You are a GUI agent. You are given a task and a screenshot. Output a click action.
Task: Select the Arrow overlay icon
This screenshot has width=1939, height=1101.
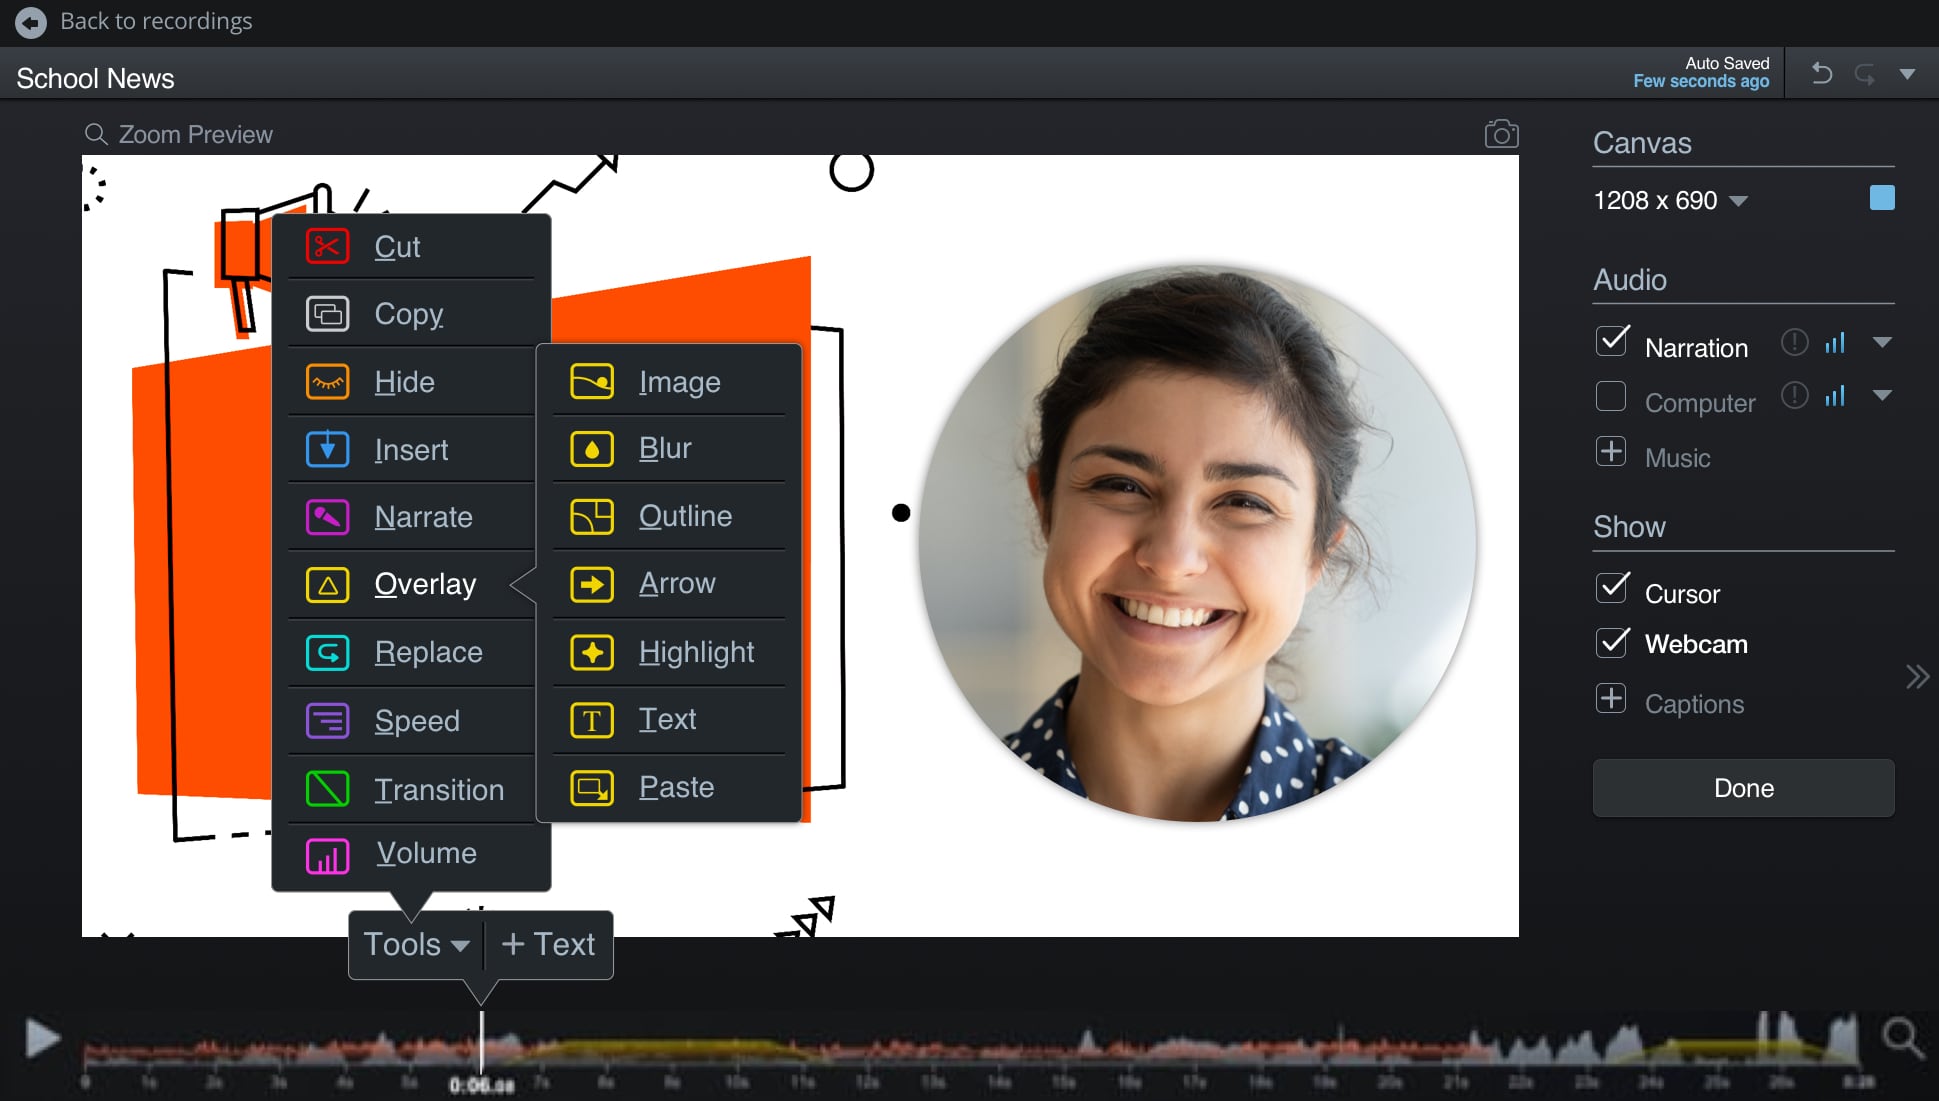point(591,584)
